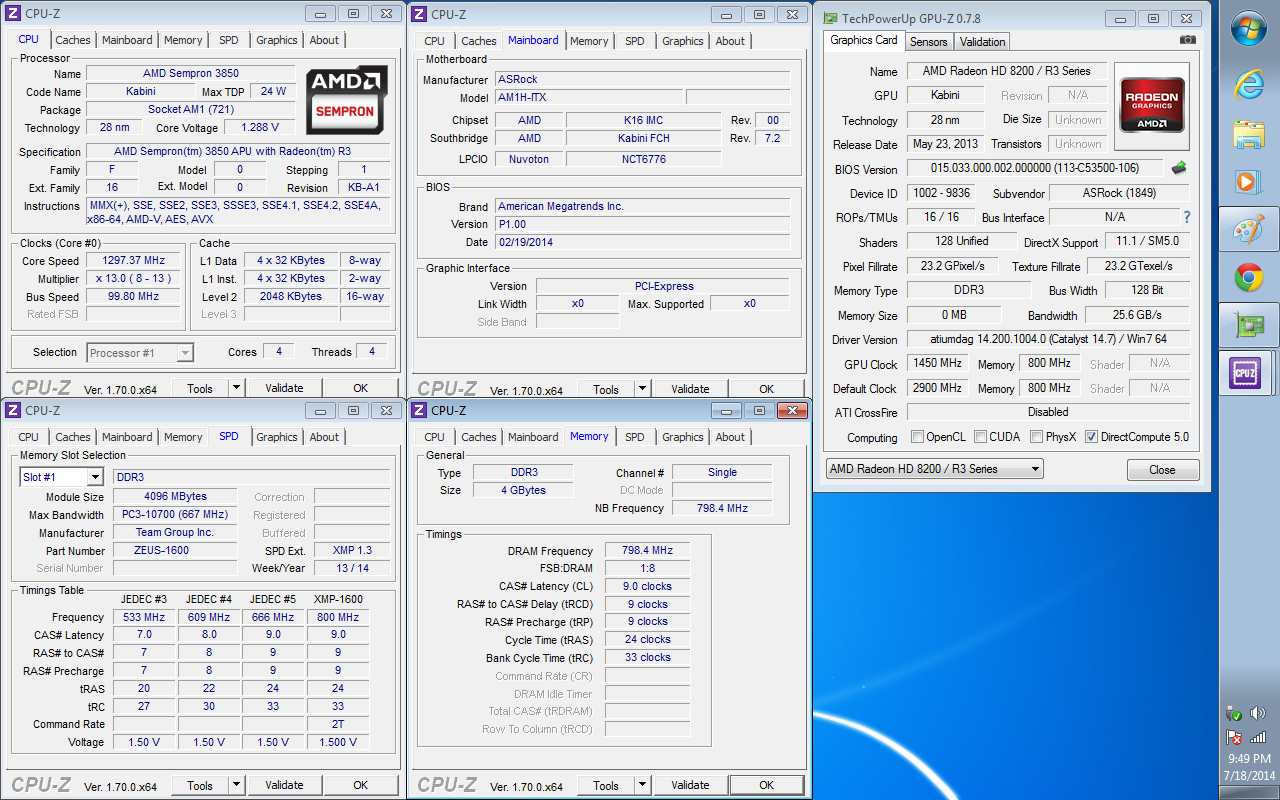The height and width of the screenshot is (800, 1280).
Task: Click the network signal bars tray icon
Action: click(x=1259, y=738)
